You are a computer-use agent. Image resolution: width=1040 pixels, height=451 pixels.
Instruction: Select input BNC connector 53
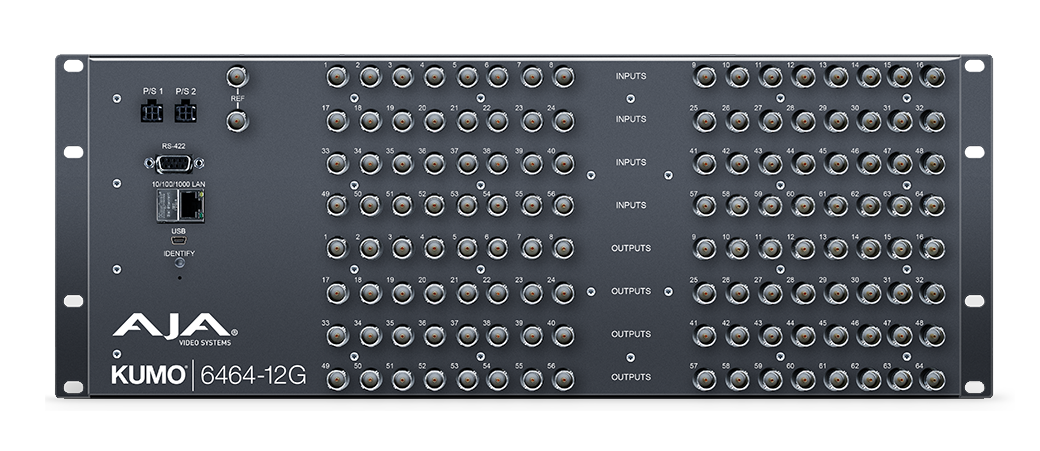click(x=467, y=206)
